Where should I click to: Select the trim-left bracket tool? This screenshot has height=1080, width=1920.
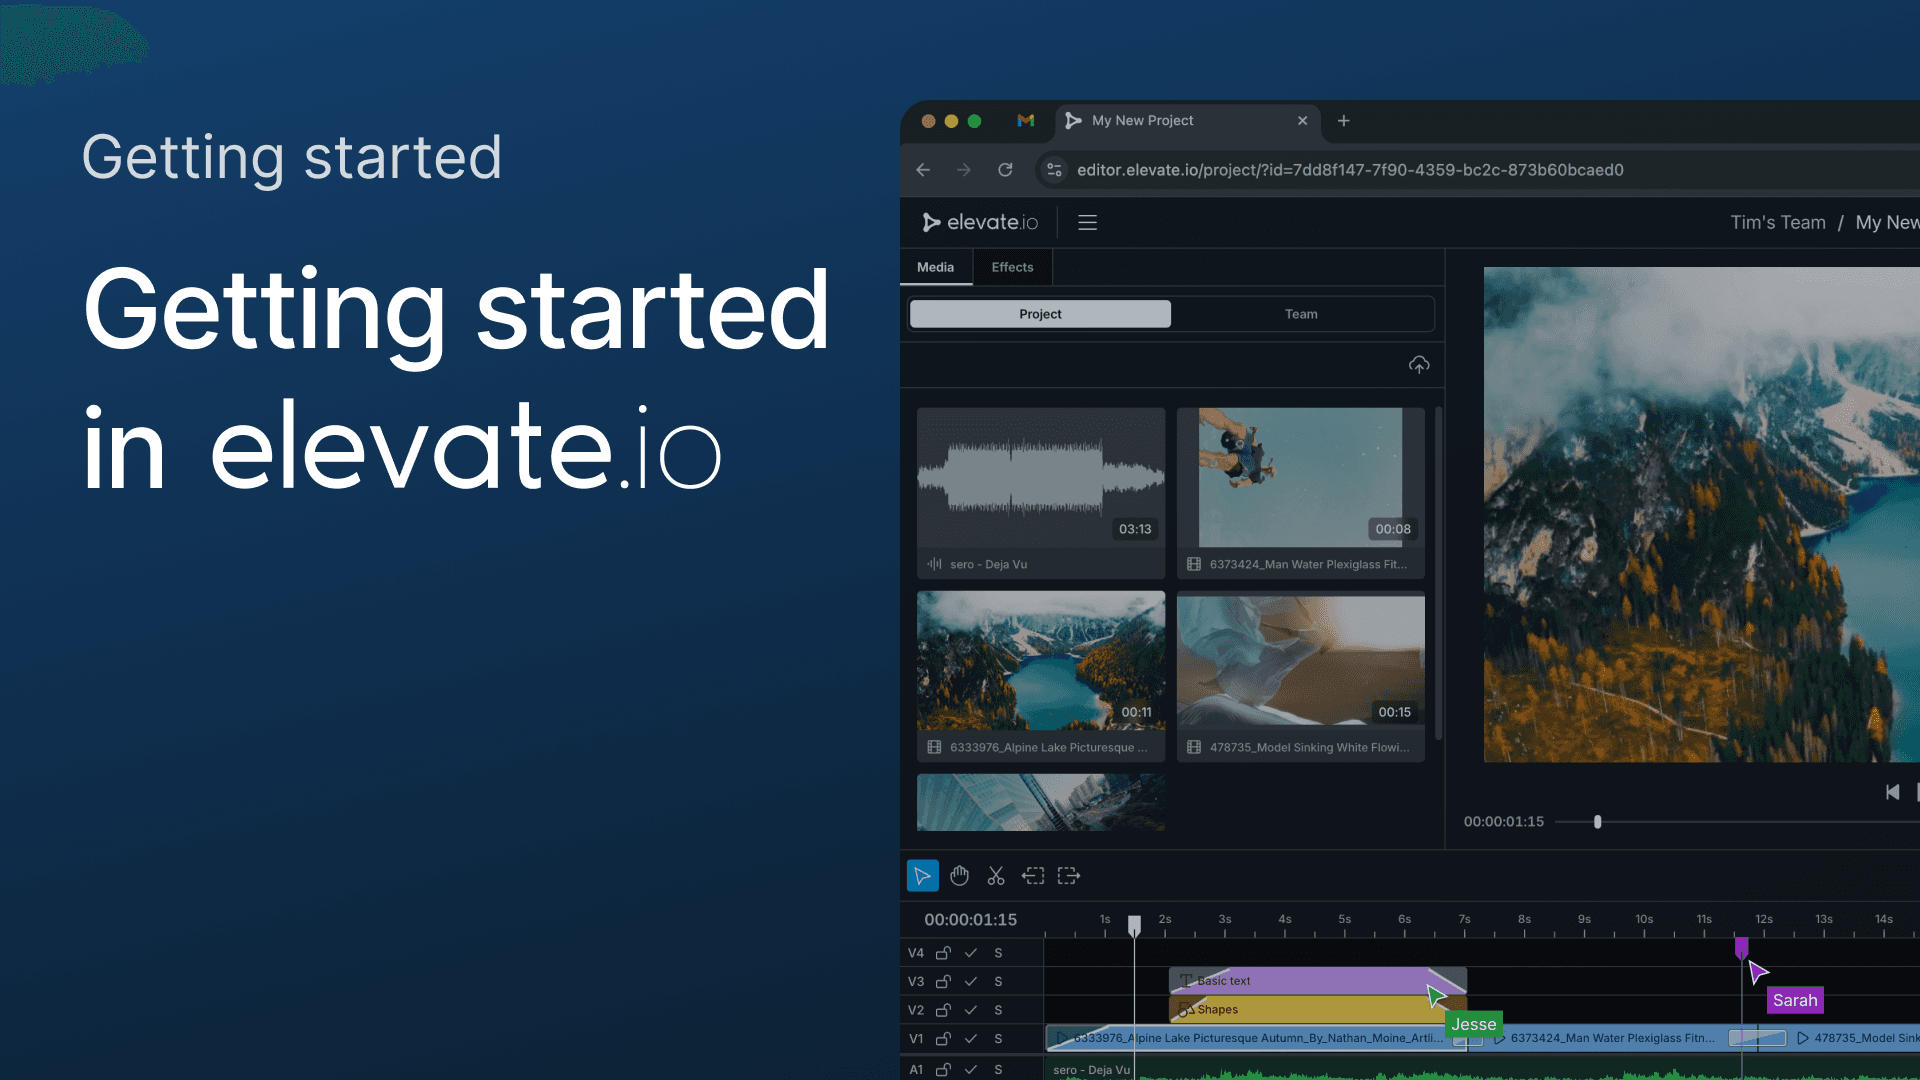1033,876
